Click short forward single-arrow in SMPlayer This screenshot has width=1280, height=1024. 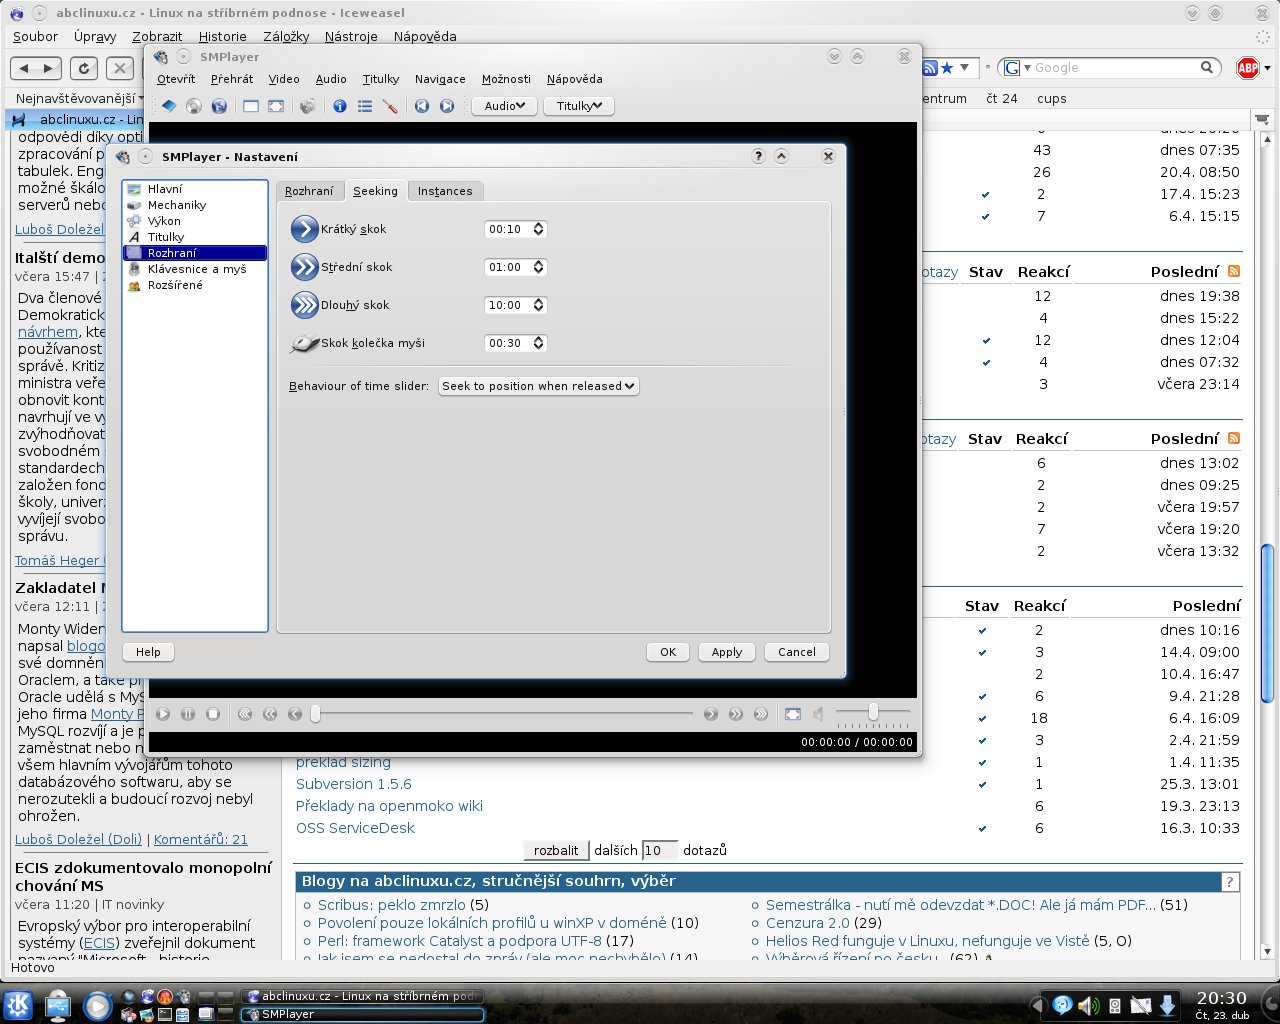point(711,714)
